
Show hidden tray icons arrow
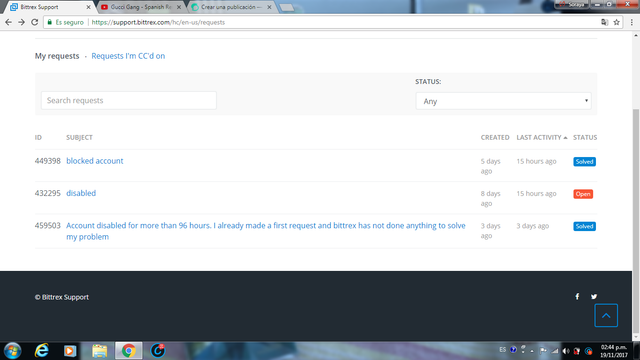[x=532, y=351]
